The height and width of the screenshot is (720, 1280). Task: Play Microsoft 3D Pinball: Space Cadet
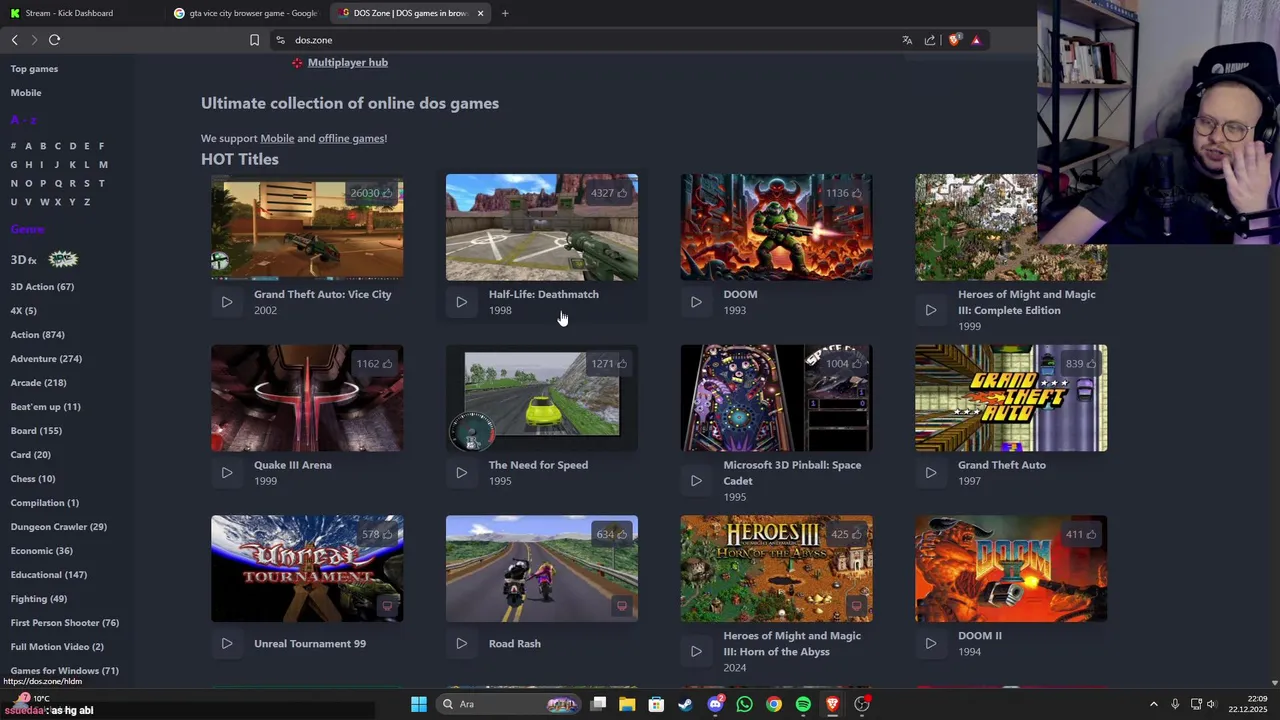pyautogui.click(x=696, y=481)
